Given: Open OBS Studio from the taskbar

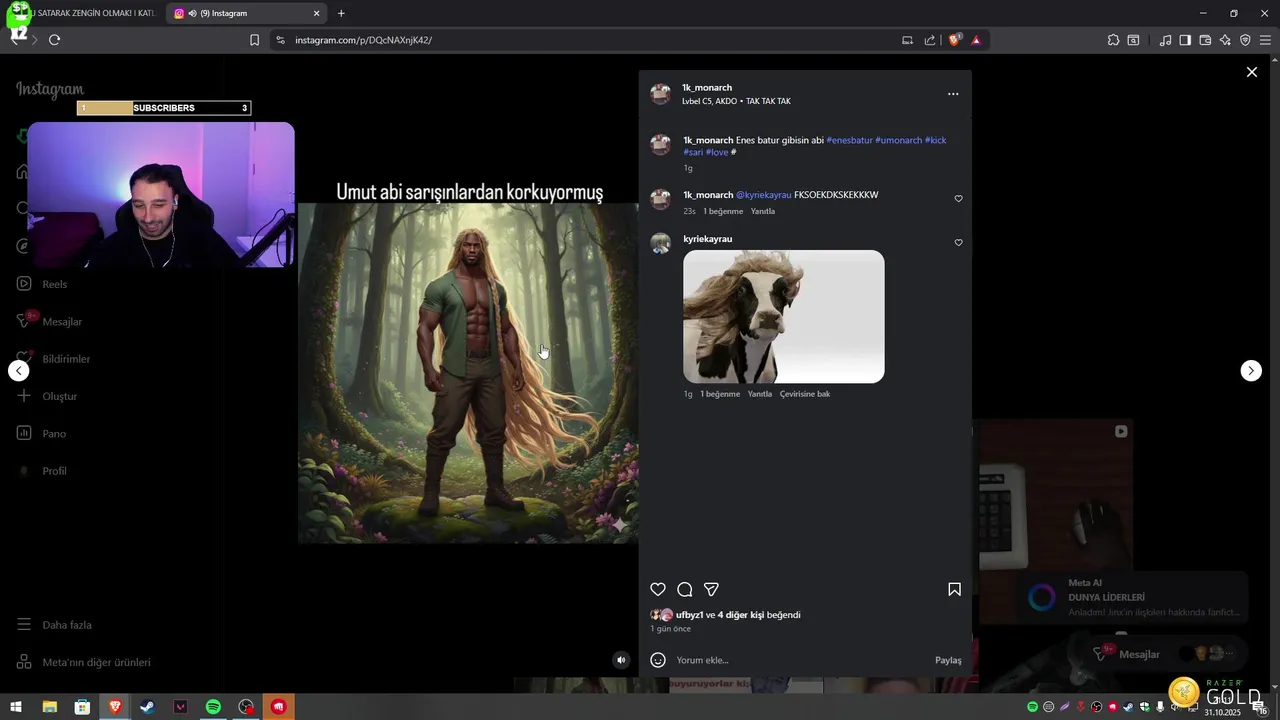Looking at the screenshot, I should point(246,707).
